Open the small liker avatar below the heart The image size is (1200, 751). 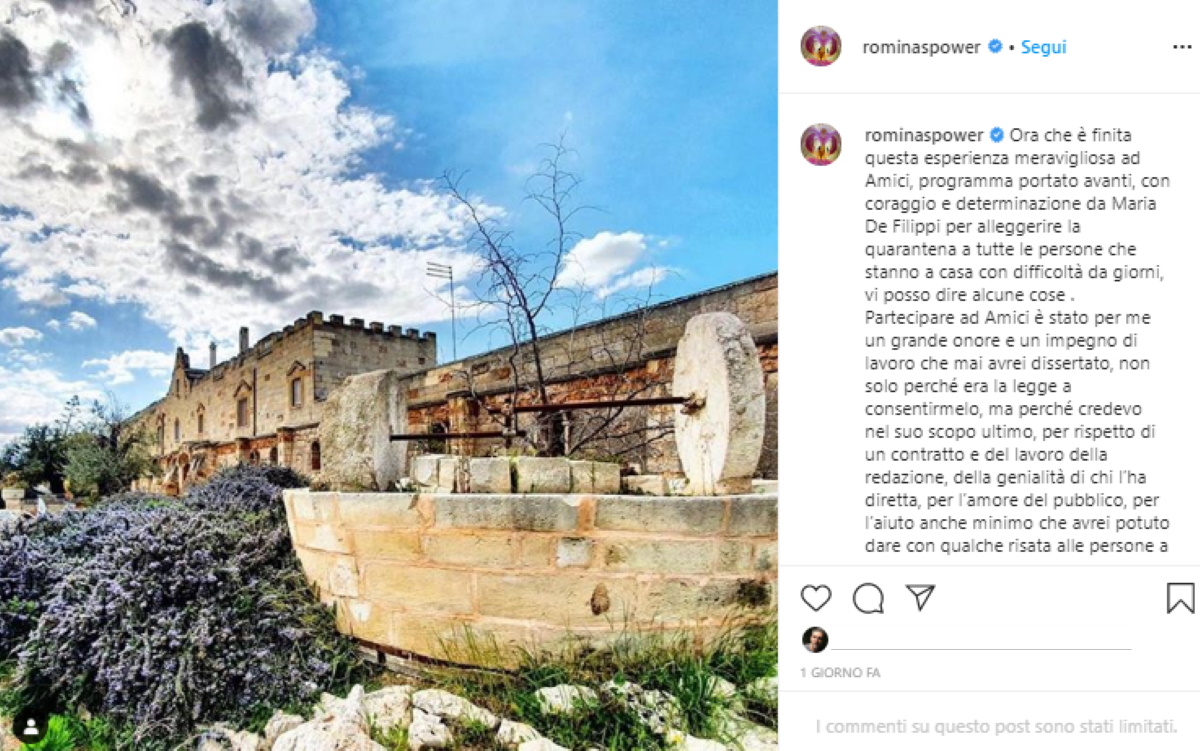pos(815,640)
